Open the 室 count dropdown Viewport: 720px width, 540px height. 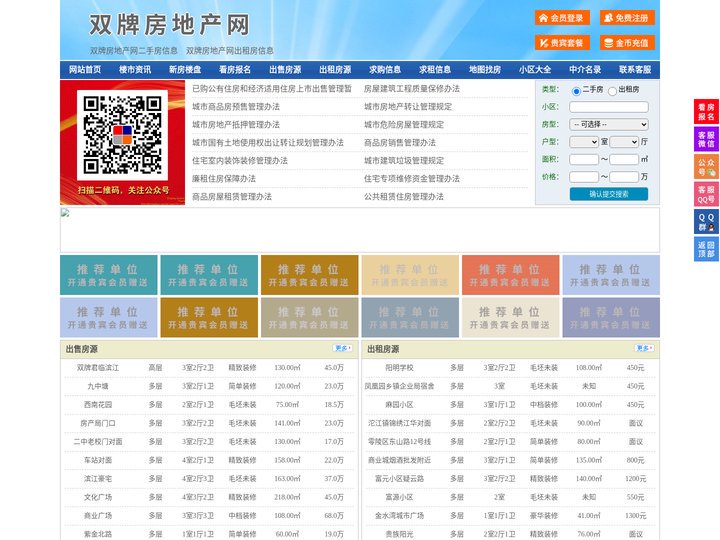tap(584, 142)
